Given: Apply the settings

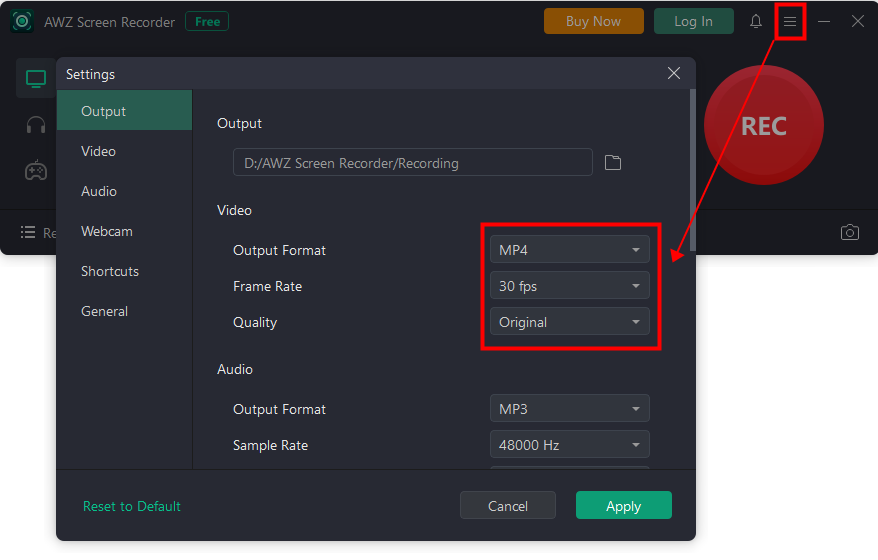Looking at the screenshot, I should (623, 506).
